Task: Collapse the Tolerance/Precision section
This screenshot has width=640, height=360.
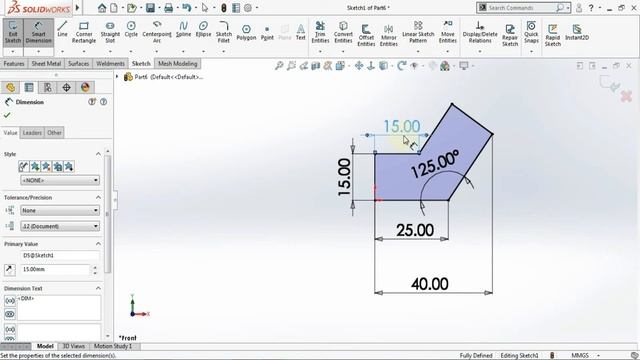Action: pyautogui.click(x=98, y=197)
